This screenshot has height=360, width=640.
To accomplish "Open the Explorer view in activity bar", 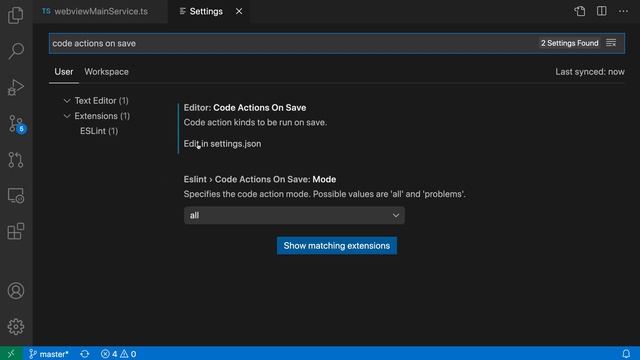I will (16, 16).
